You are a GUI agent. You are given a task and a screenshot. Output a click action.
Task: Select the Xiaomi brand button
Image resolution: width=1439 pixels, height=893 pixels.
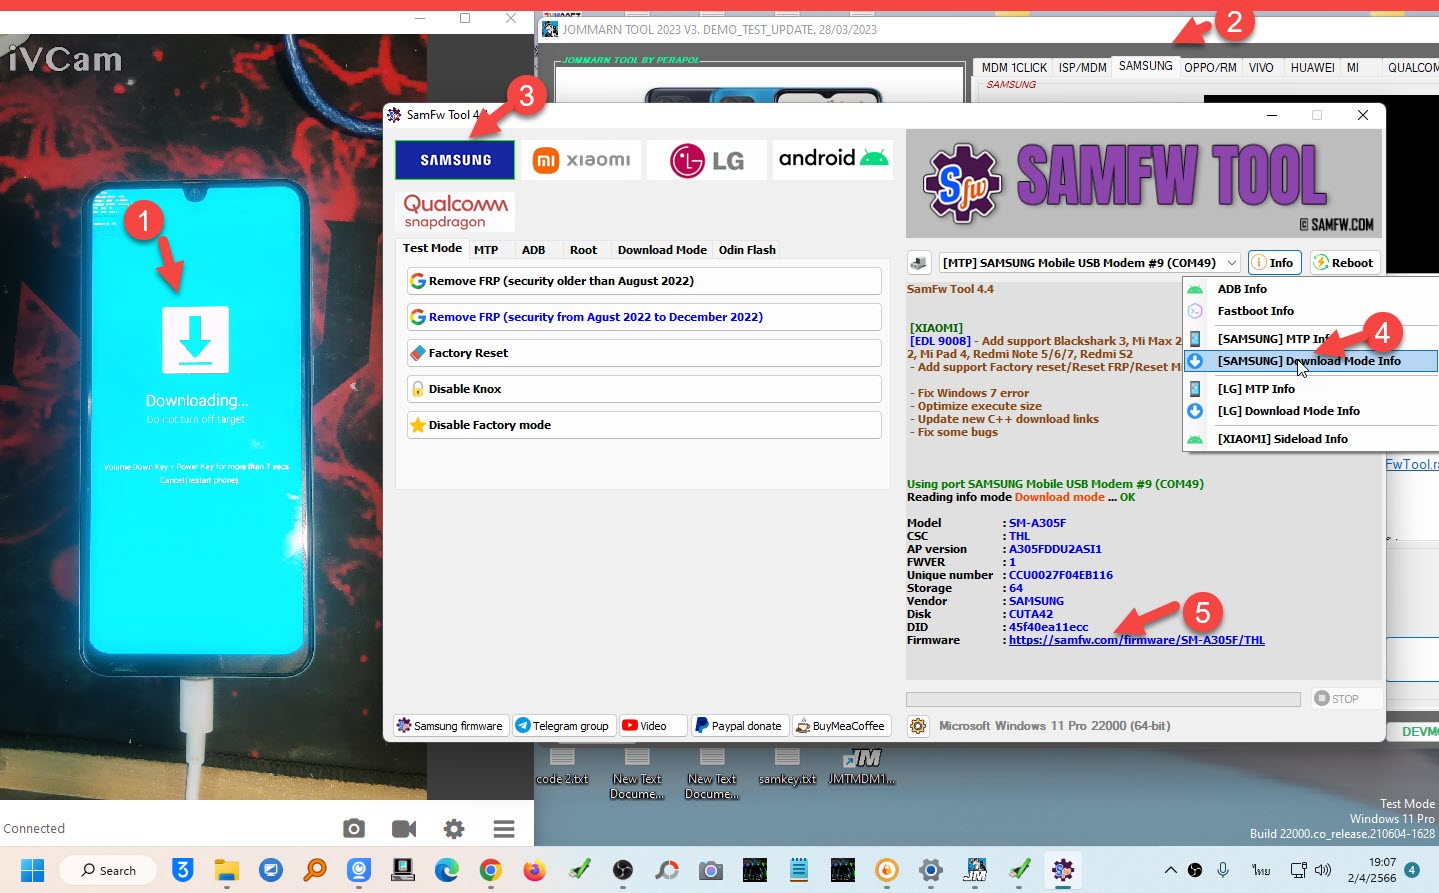pos(581,160)
